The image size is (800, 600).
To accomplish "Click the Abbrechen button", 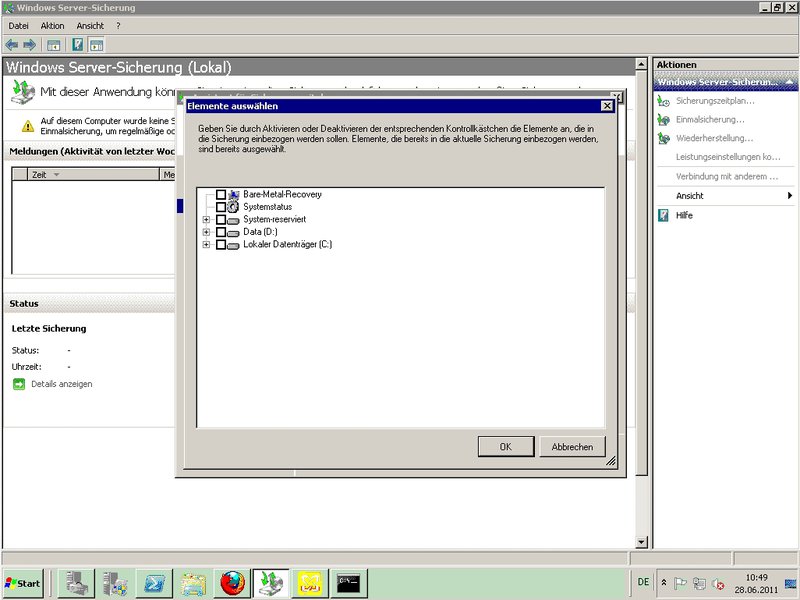I will pos(572,446).
